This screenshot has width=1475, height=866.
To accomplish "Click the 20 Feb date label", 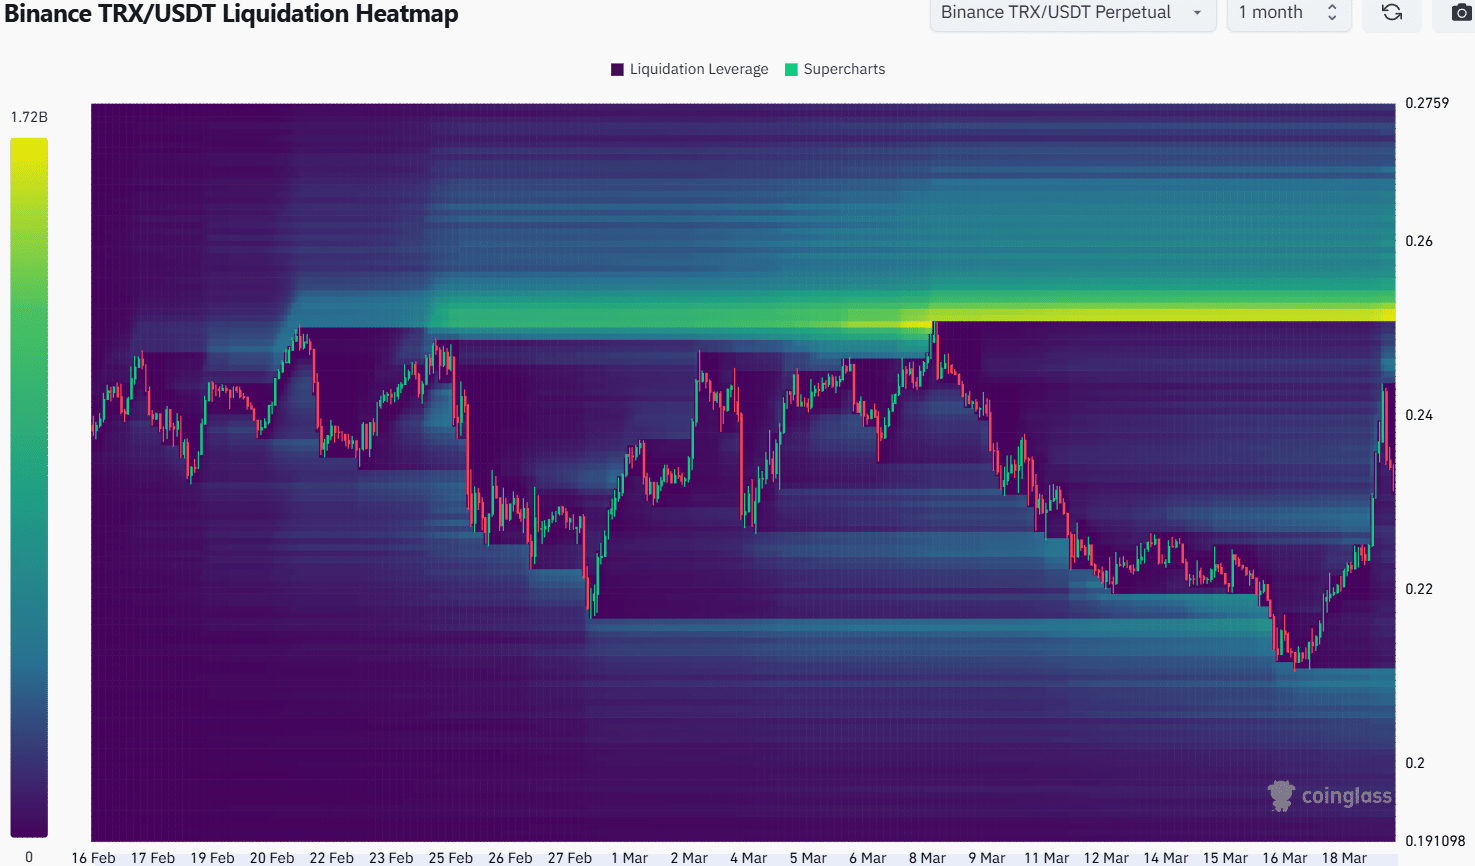I will (x=272, y=858).
